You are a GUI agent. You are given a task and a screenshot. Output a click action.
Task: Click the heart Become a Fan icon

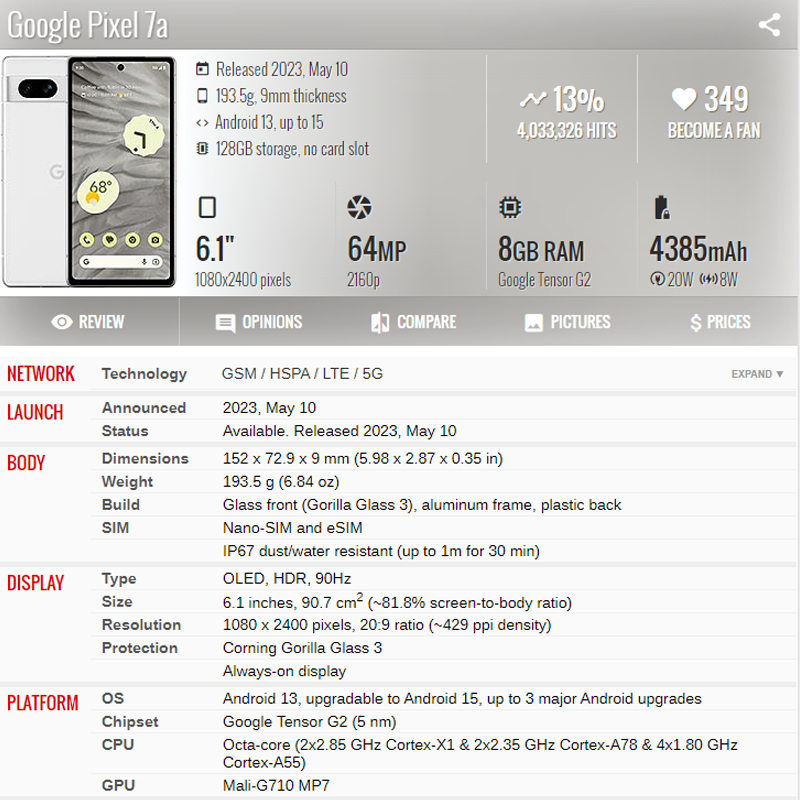click(x=683, y=99)
